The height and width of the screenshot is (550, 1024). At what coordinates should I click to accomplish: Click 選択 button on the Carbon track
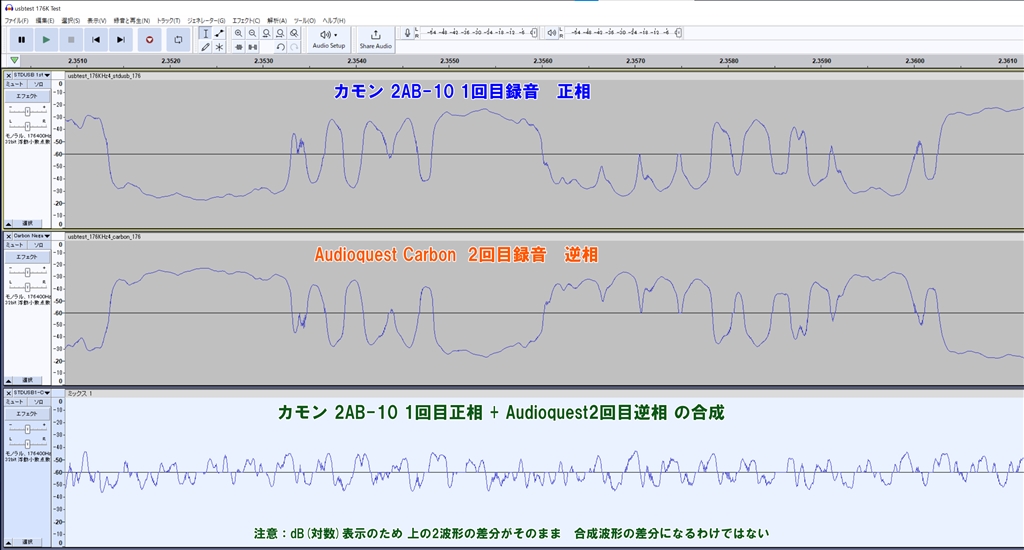coord(27,380)
